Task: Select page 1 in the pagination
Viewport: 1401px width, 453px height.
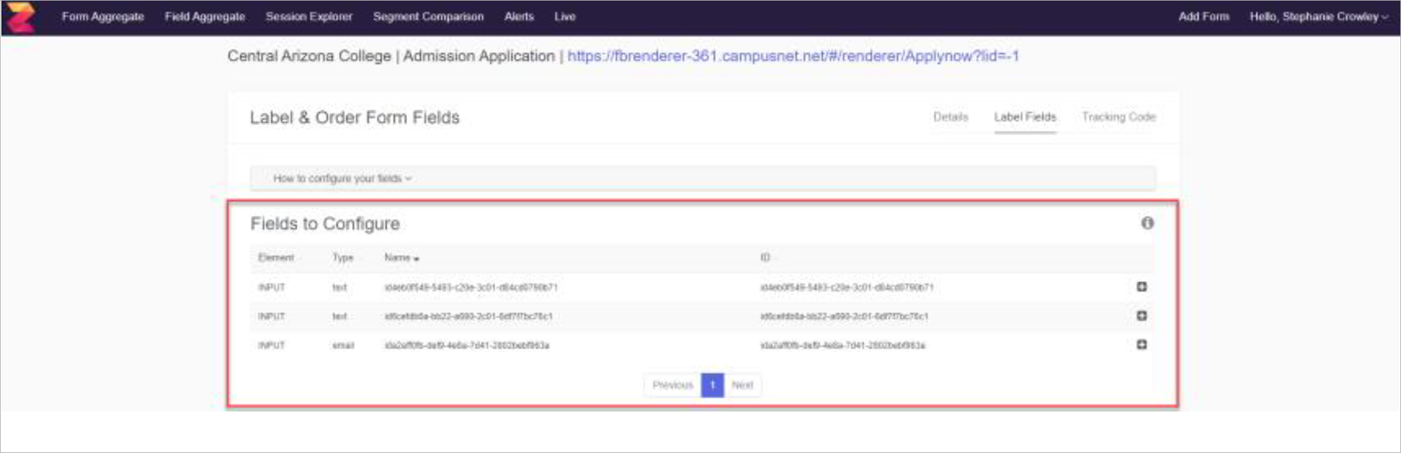Action: coord(712,385)
